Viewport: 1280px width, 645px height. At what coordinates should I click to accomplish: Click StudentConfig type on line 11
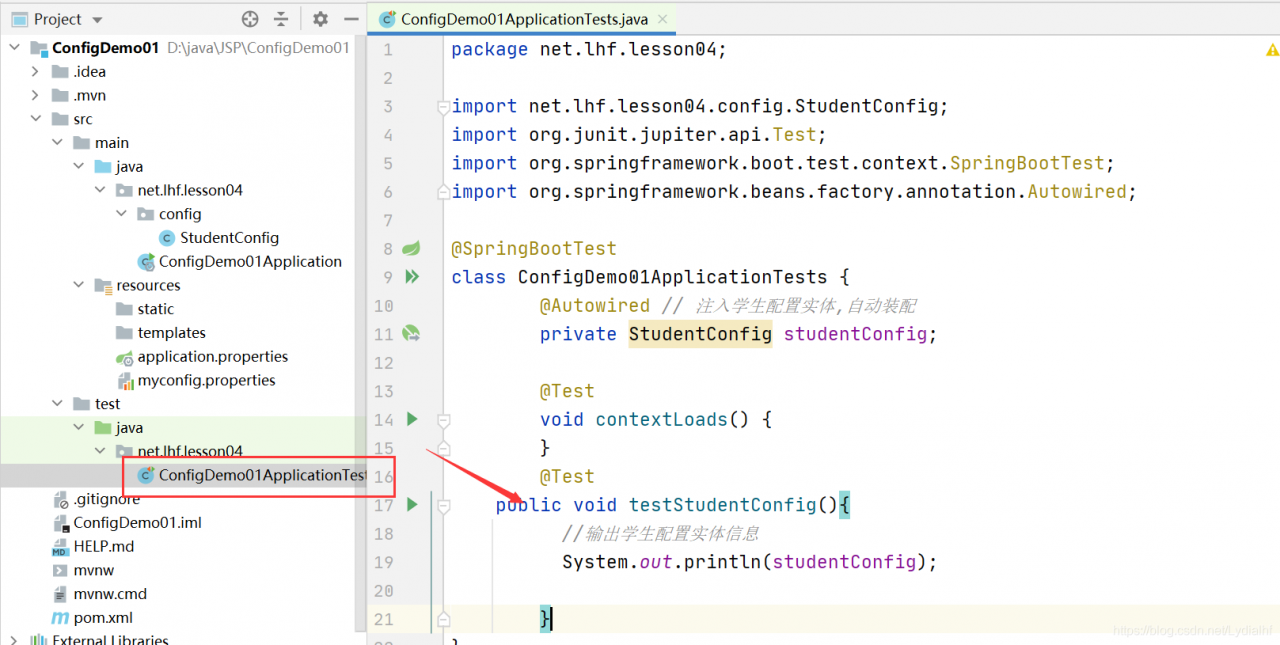click(x=700, y=334)
